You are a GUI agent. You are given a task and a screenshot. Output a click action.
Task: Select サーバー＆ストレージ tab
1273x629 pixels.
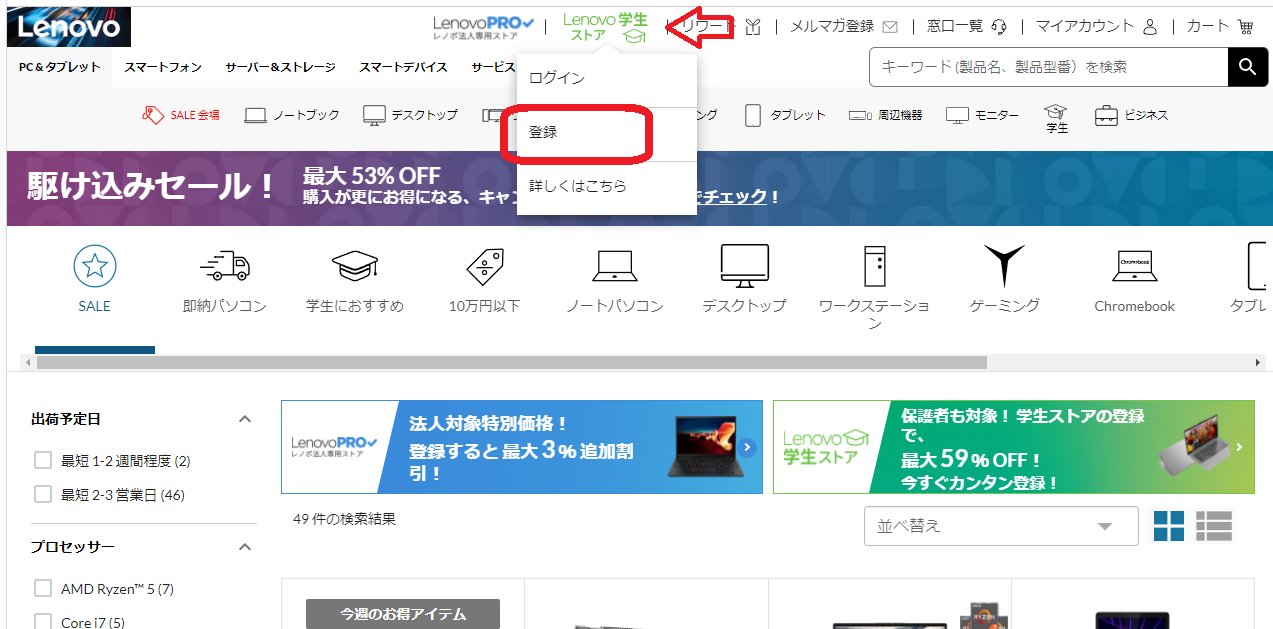pyautogui.click(x=280, y=67)
